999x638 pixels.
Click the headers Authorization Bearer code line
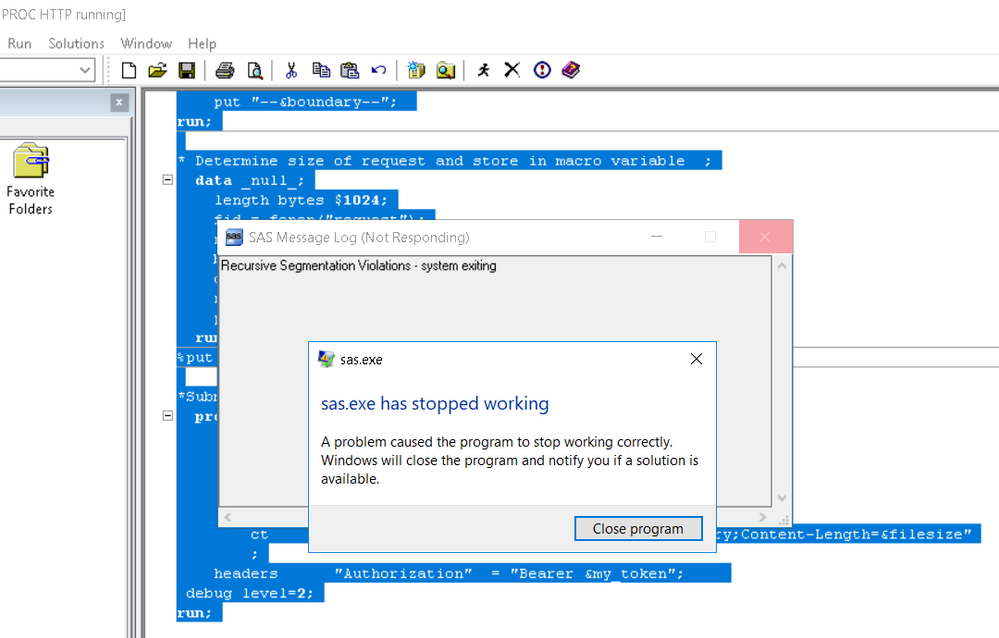(449, 574)
